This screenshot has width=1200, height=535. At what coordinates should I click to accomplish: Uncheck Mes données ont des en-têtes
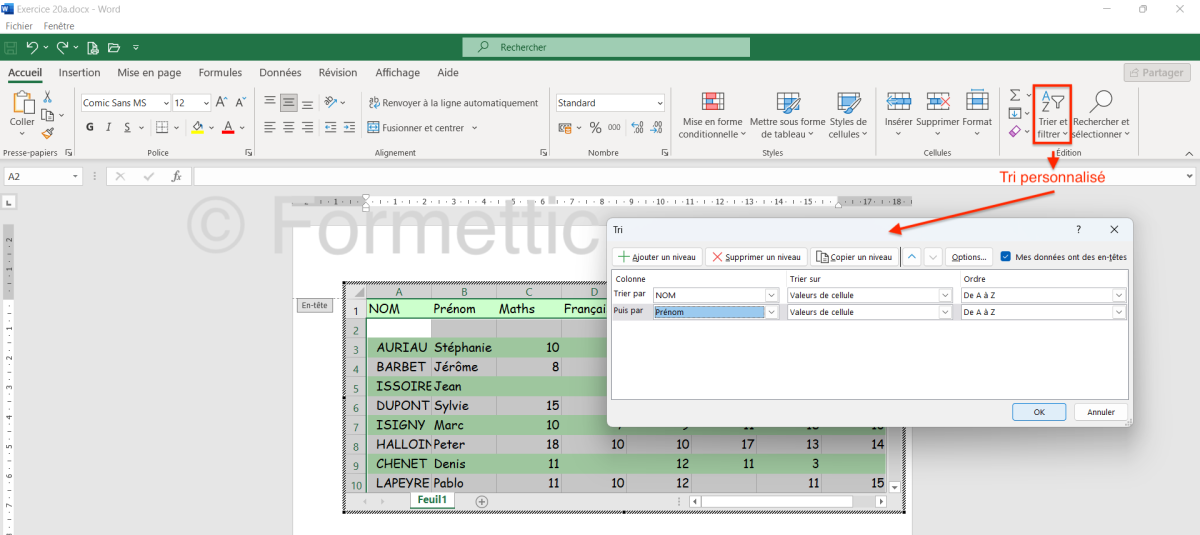[1006, 257]
